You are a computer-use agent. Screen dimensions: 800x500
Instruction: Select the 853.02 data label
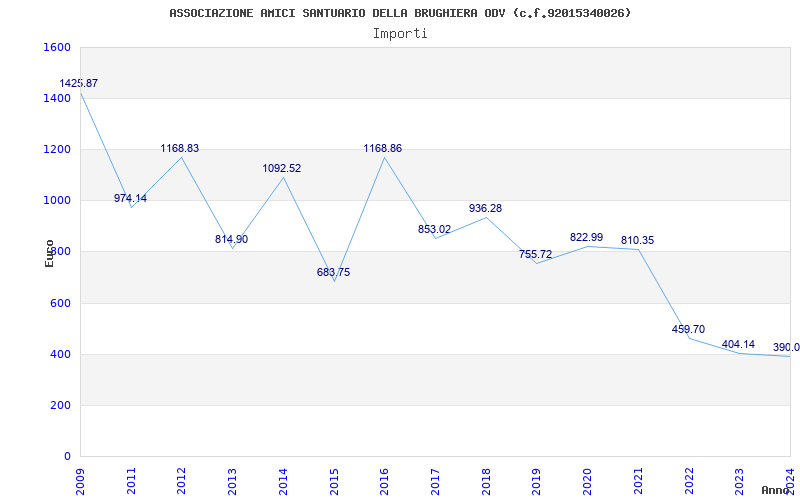(x=434, y=230)
